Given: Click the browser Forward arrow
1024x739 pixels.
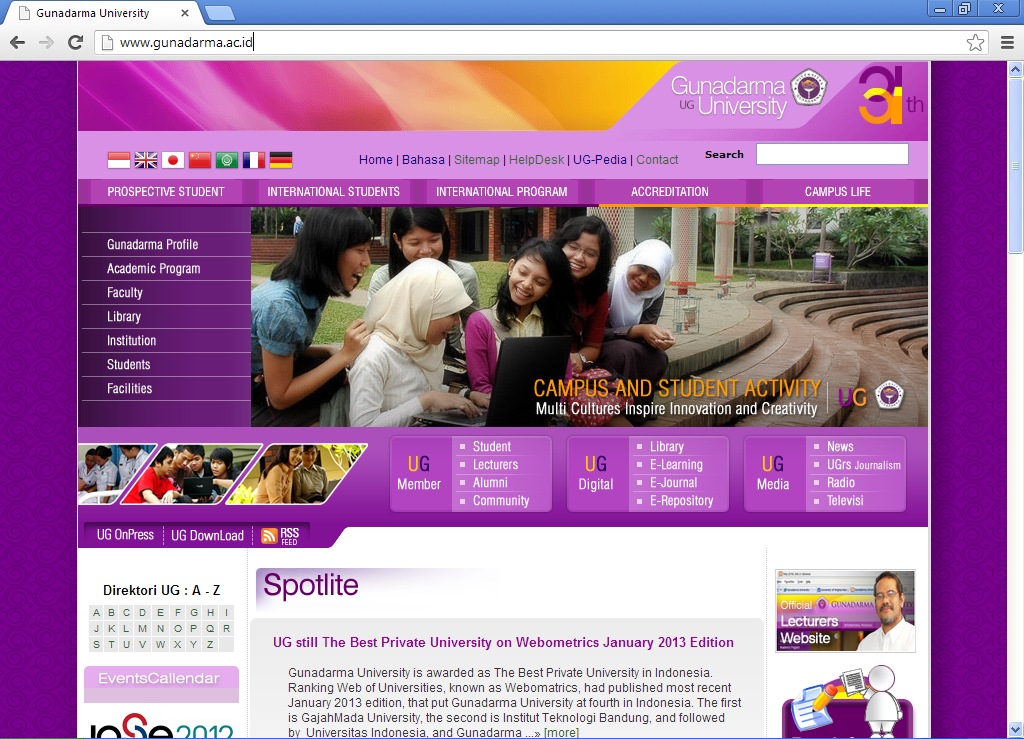Looking at the screenshot, I should pyautogui.click(x=46, y=42).
